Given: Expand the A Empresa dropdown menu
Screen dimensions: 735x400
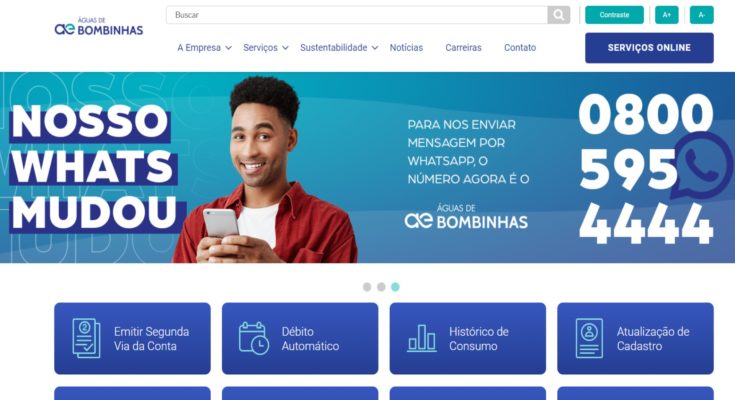Looking at the screenshot, I should point(204,48).
